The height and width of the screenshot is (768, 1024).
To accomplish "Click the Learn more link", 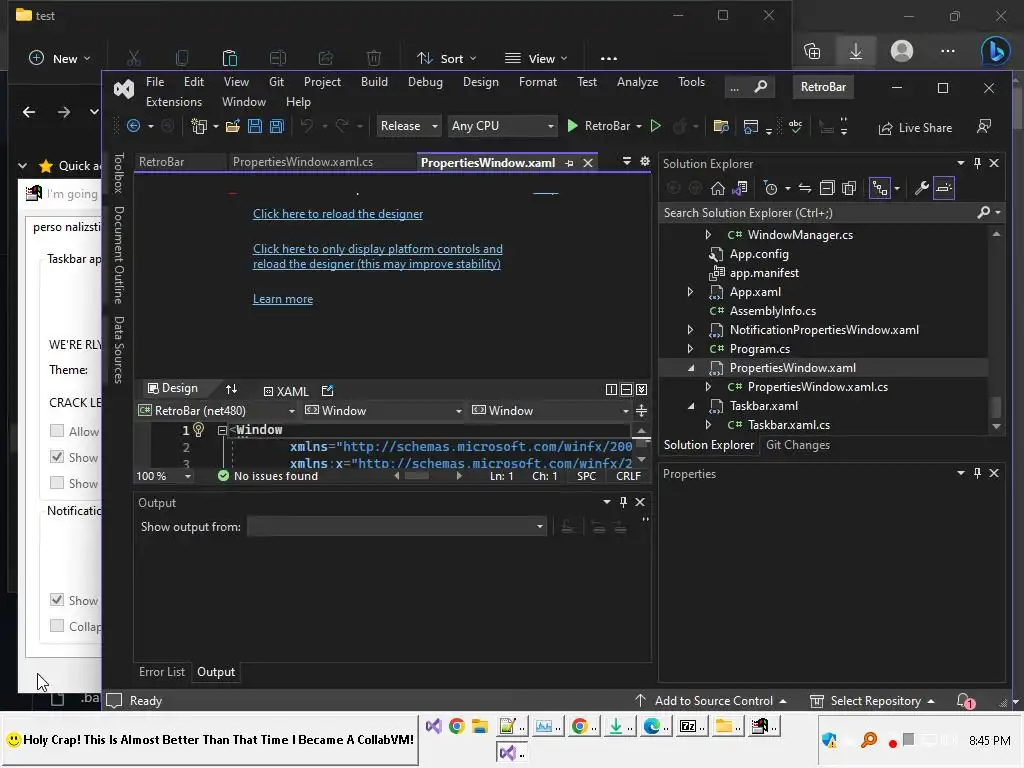I will [x=283, y=299].
